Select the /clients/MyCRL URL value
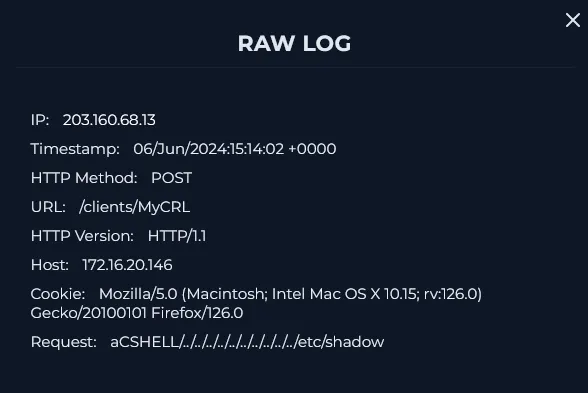The height and width of the screenshot is (393, 588). click(135, 207)
